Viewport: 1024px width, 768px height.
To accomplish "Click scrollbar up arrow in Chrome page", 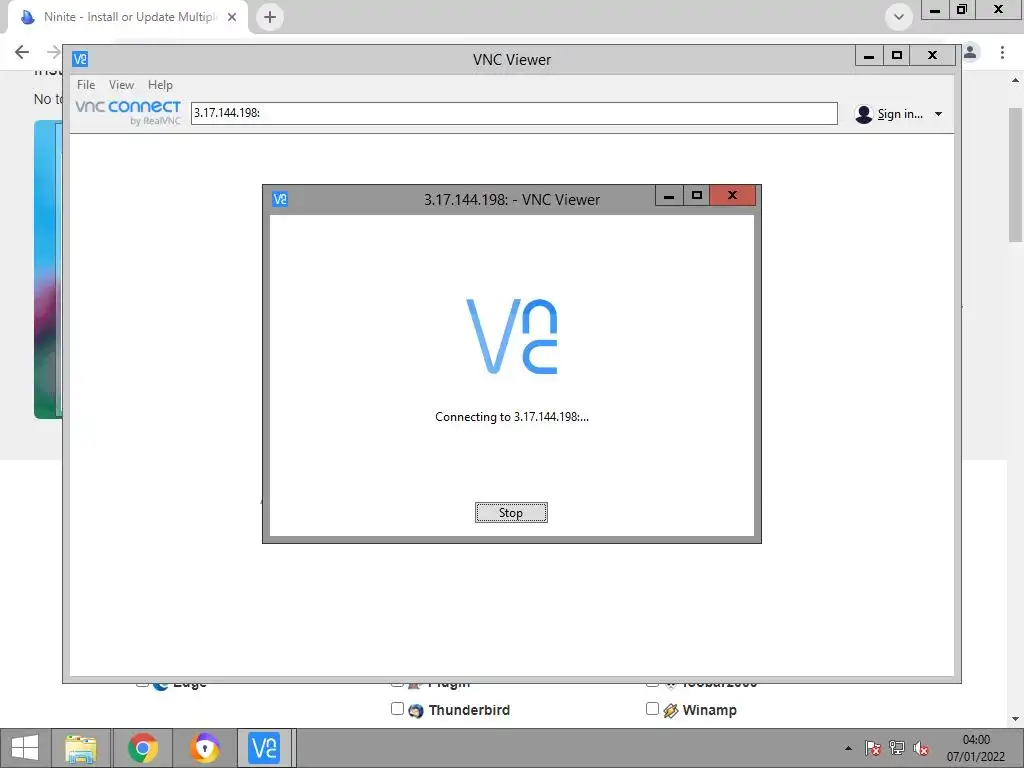I will 1015,81.
